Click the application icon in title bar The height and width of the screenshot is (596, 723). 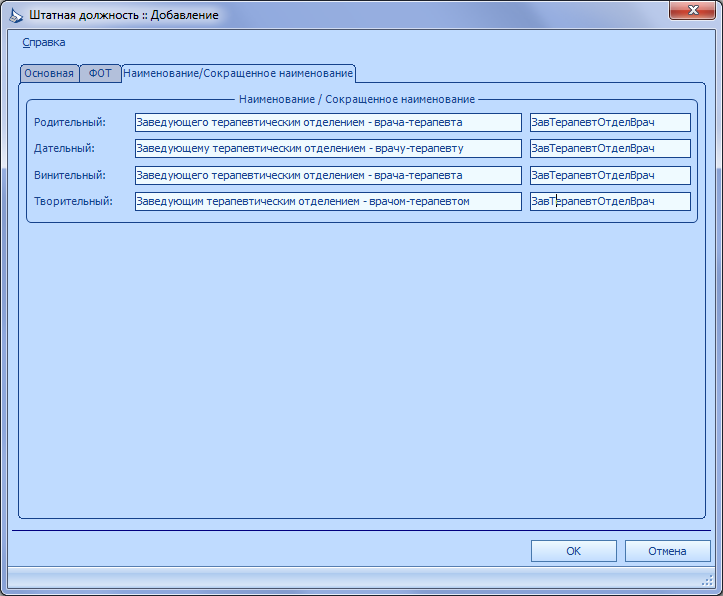pos(16,15)
